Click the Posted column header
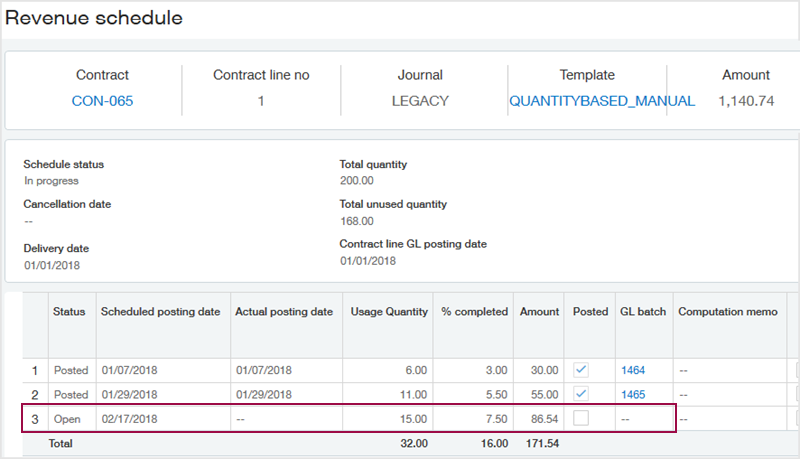 (x=590, y=312)
